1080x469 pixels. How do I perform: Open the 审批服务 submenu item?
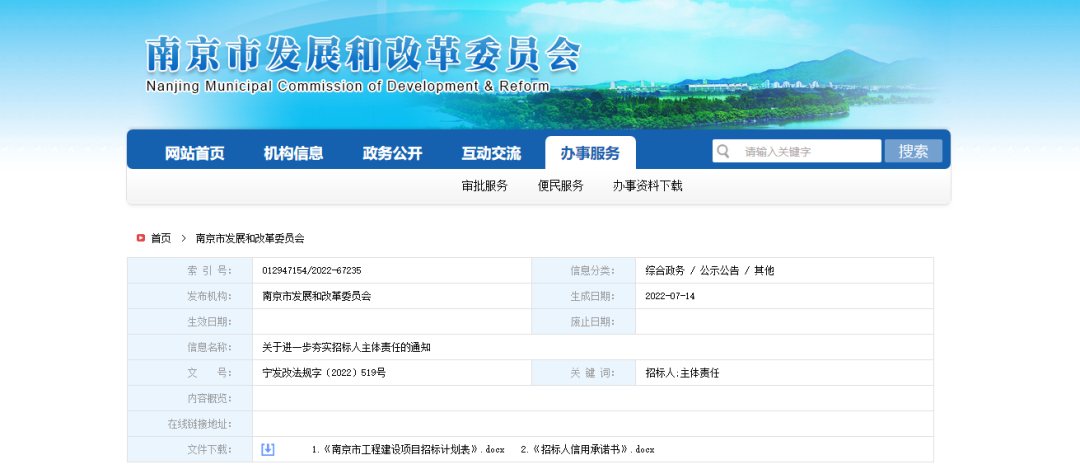[485, 186]
